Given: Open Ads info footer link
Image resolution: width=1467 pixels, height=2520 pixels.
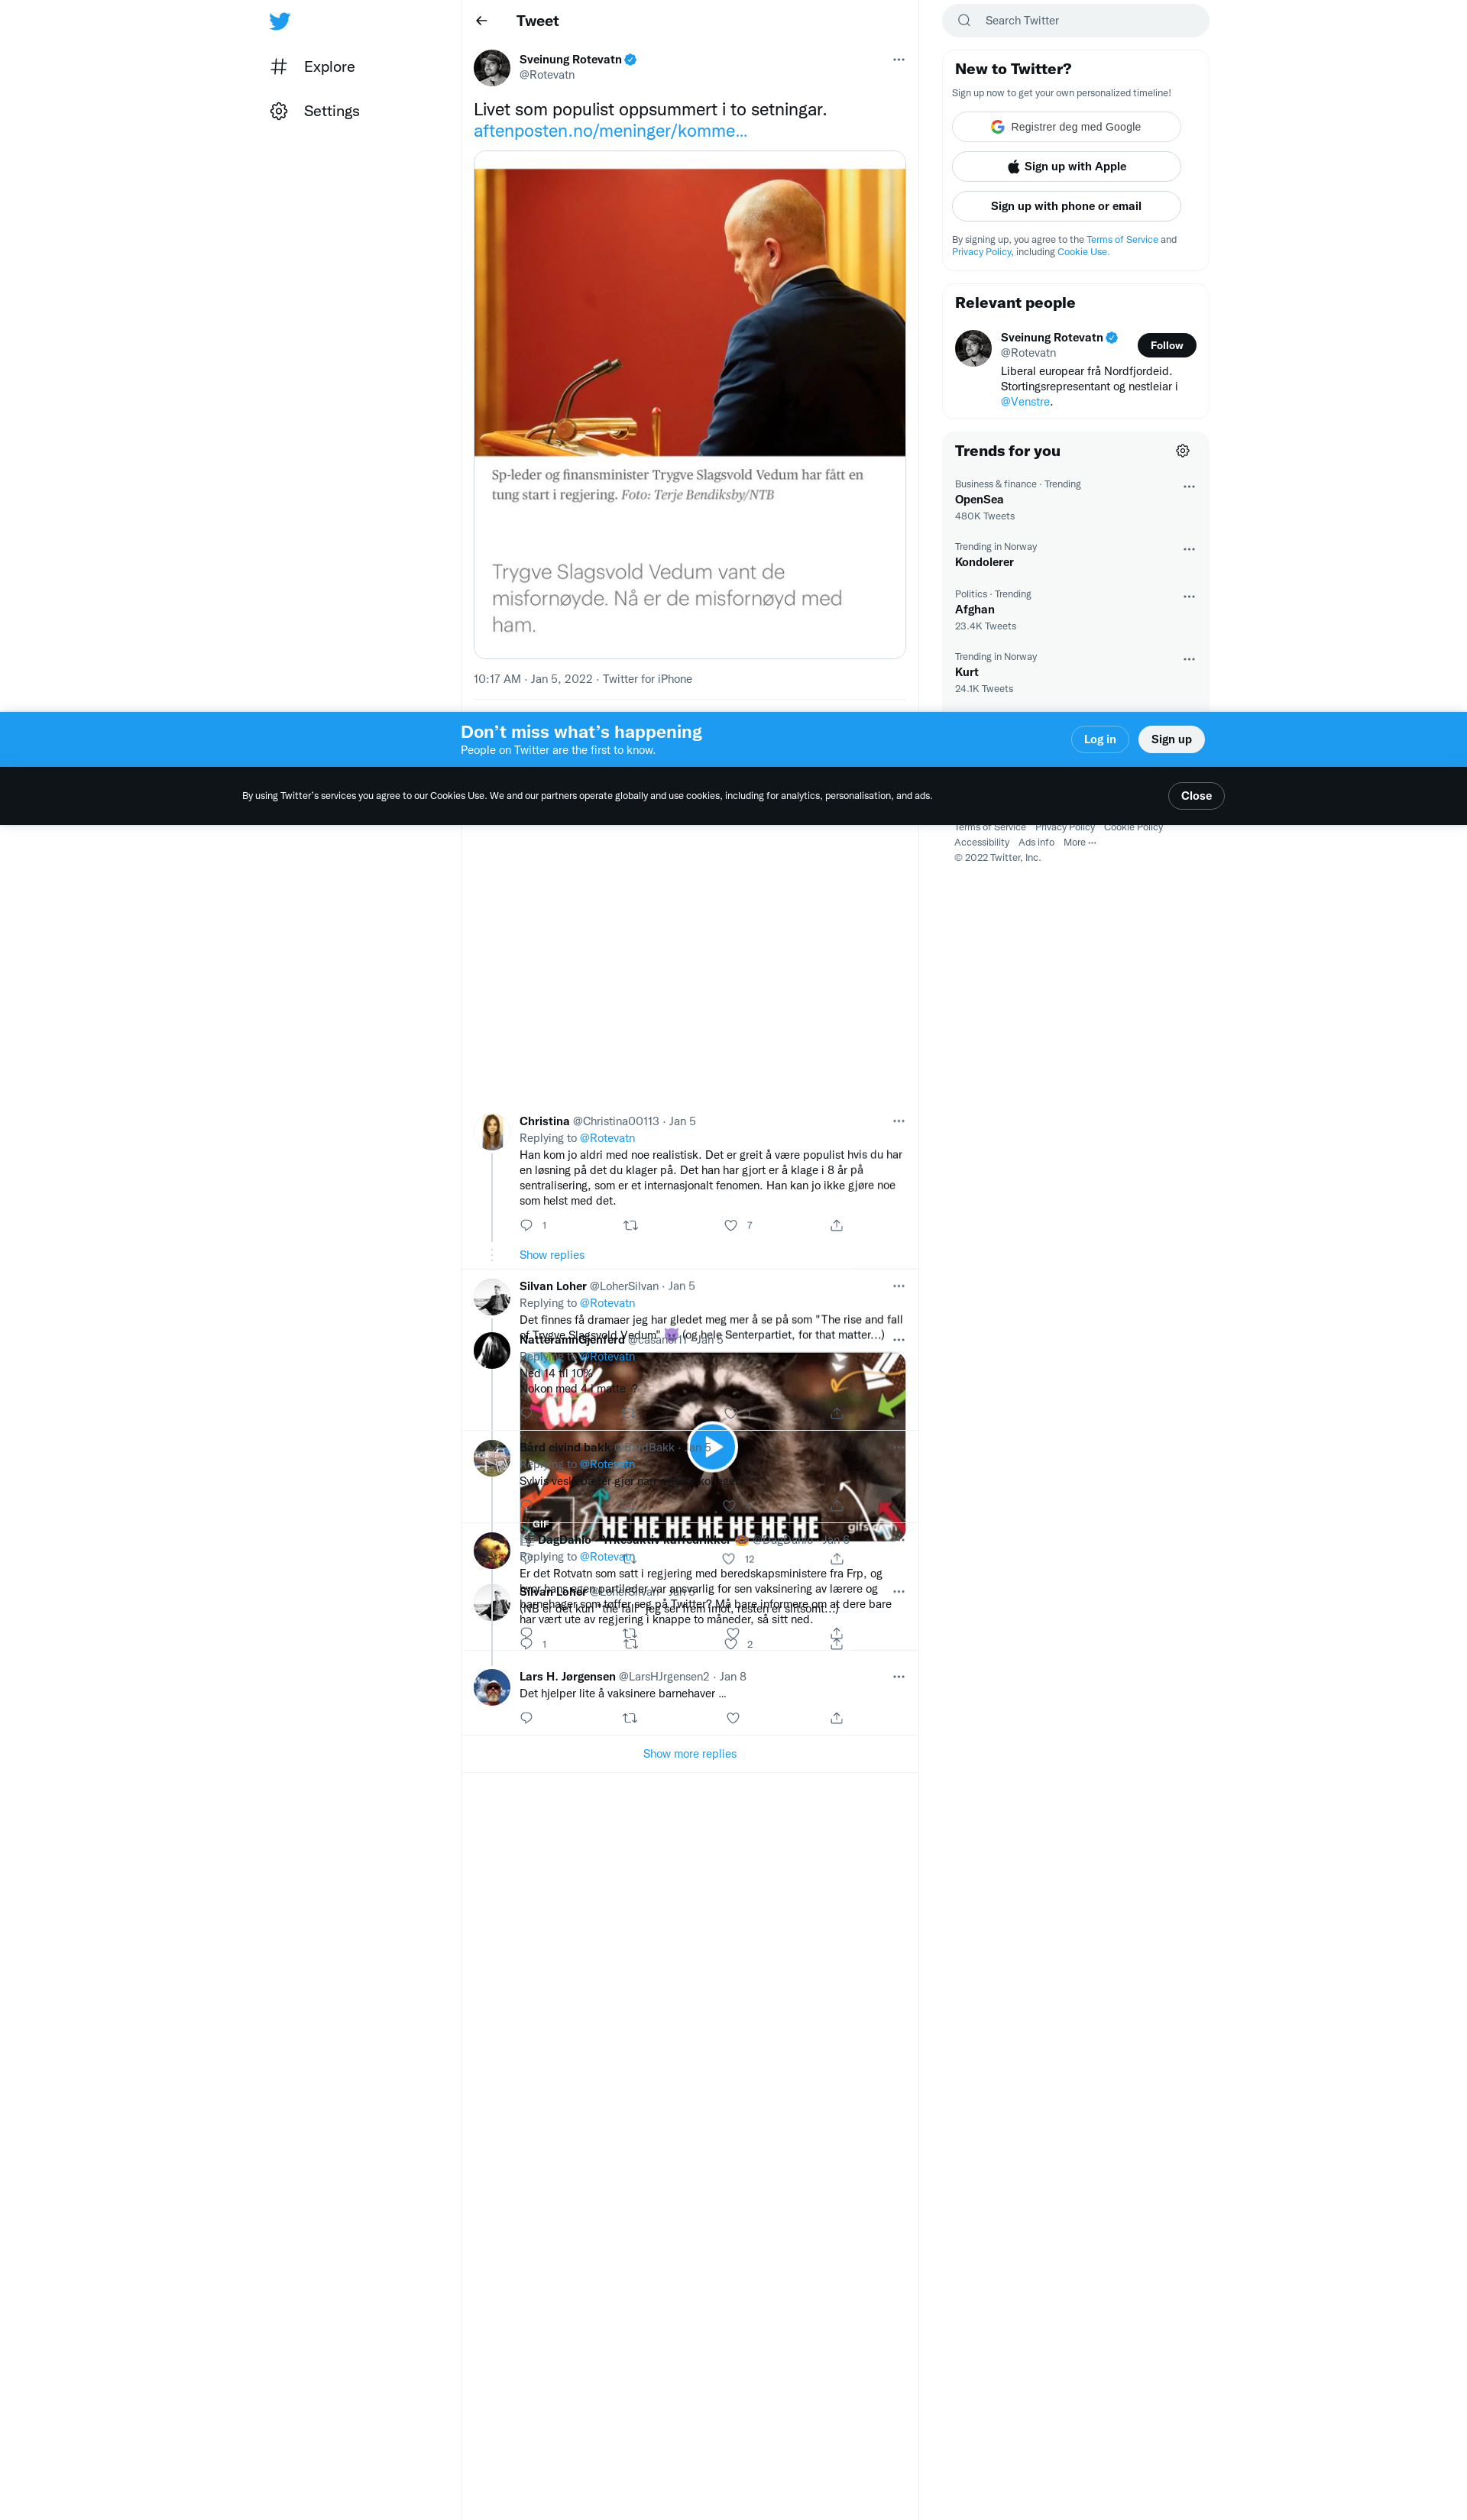Looking at the screenshot, I should coord(1036,843).
